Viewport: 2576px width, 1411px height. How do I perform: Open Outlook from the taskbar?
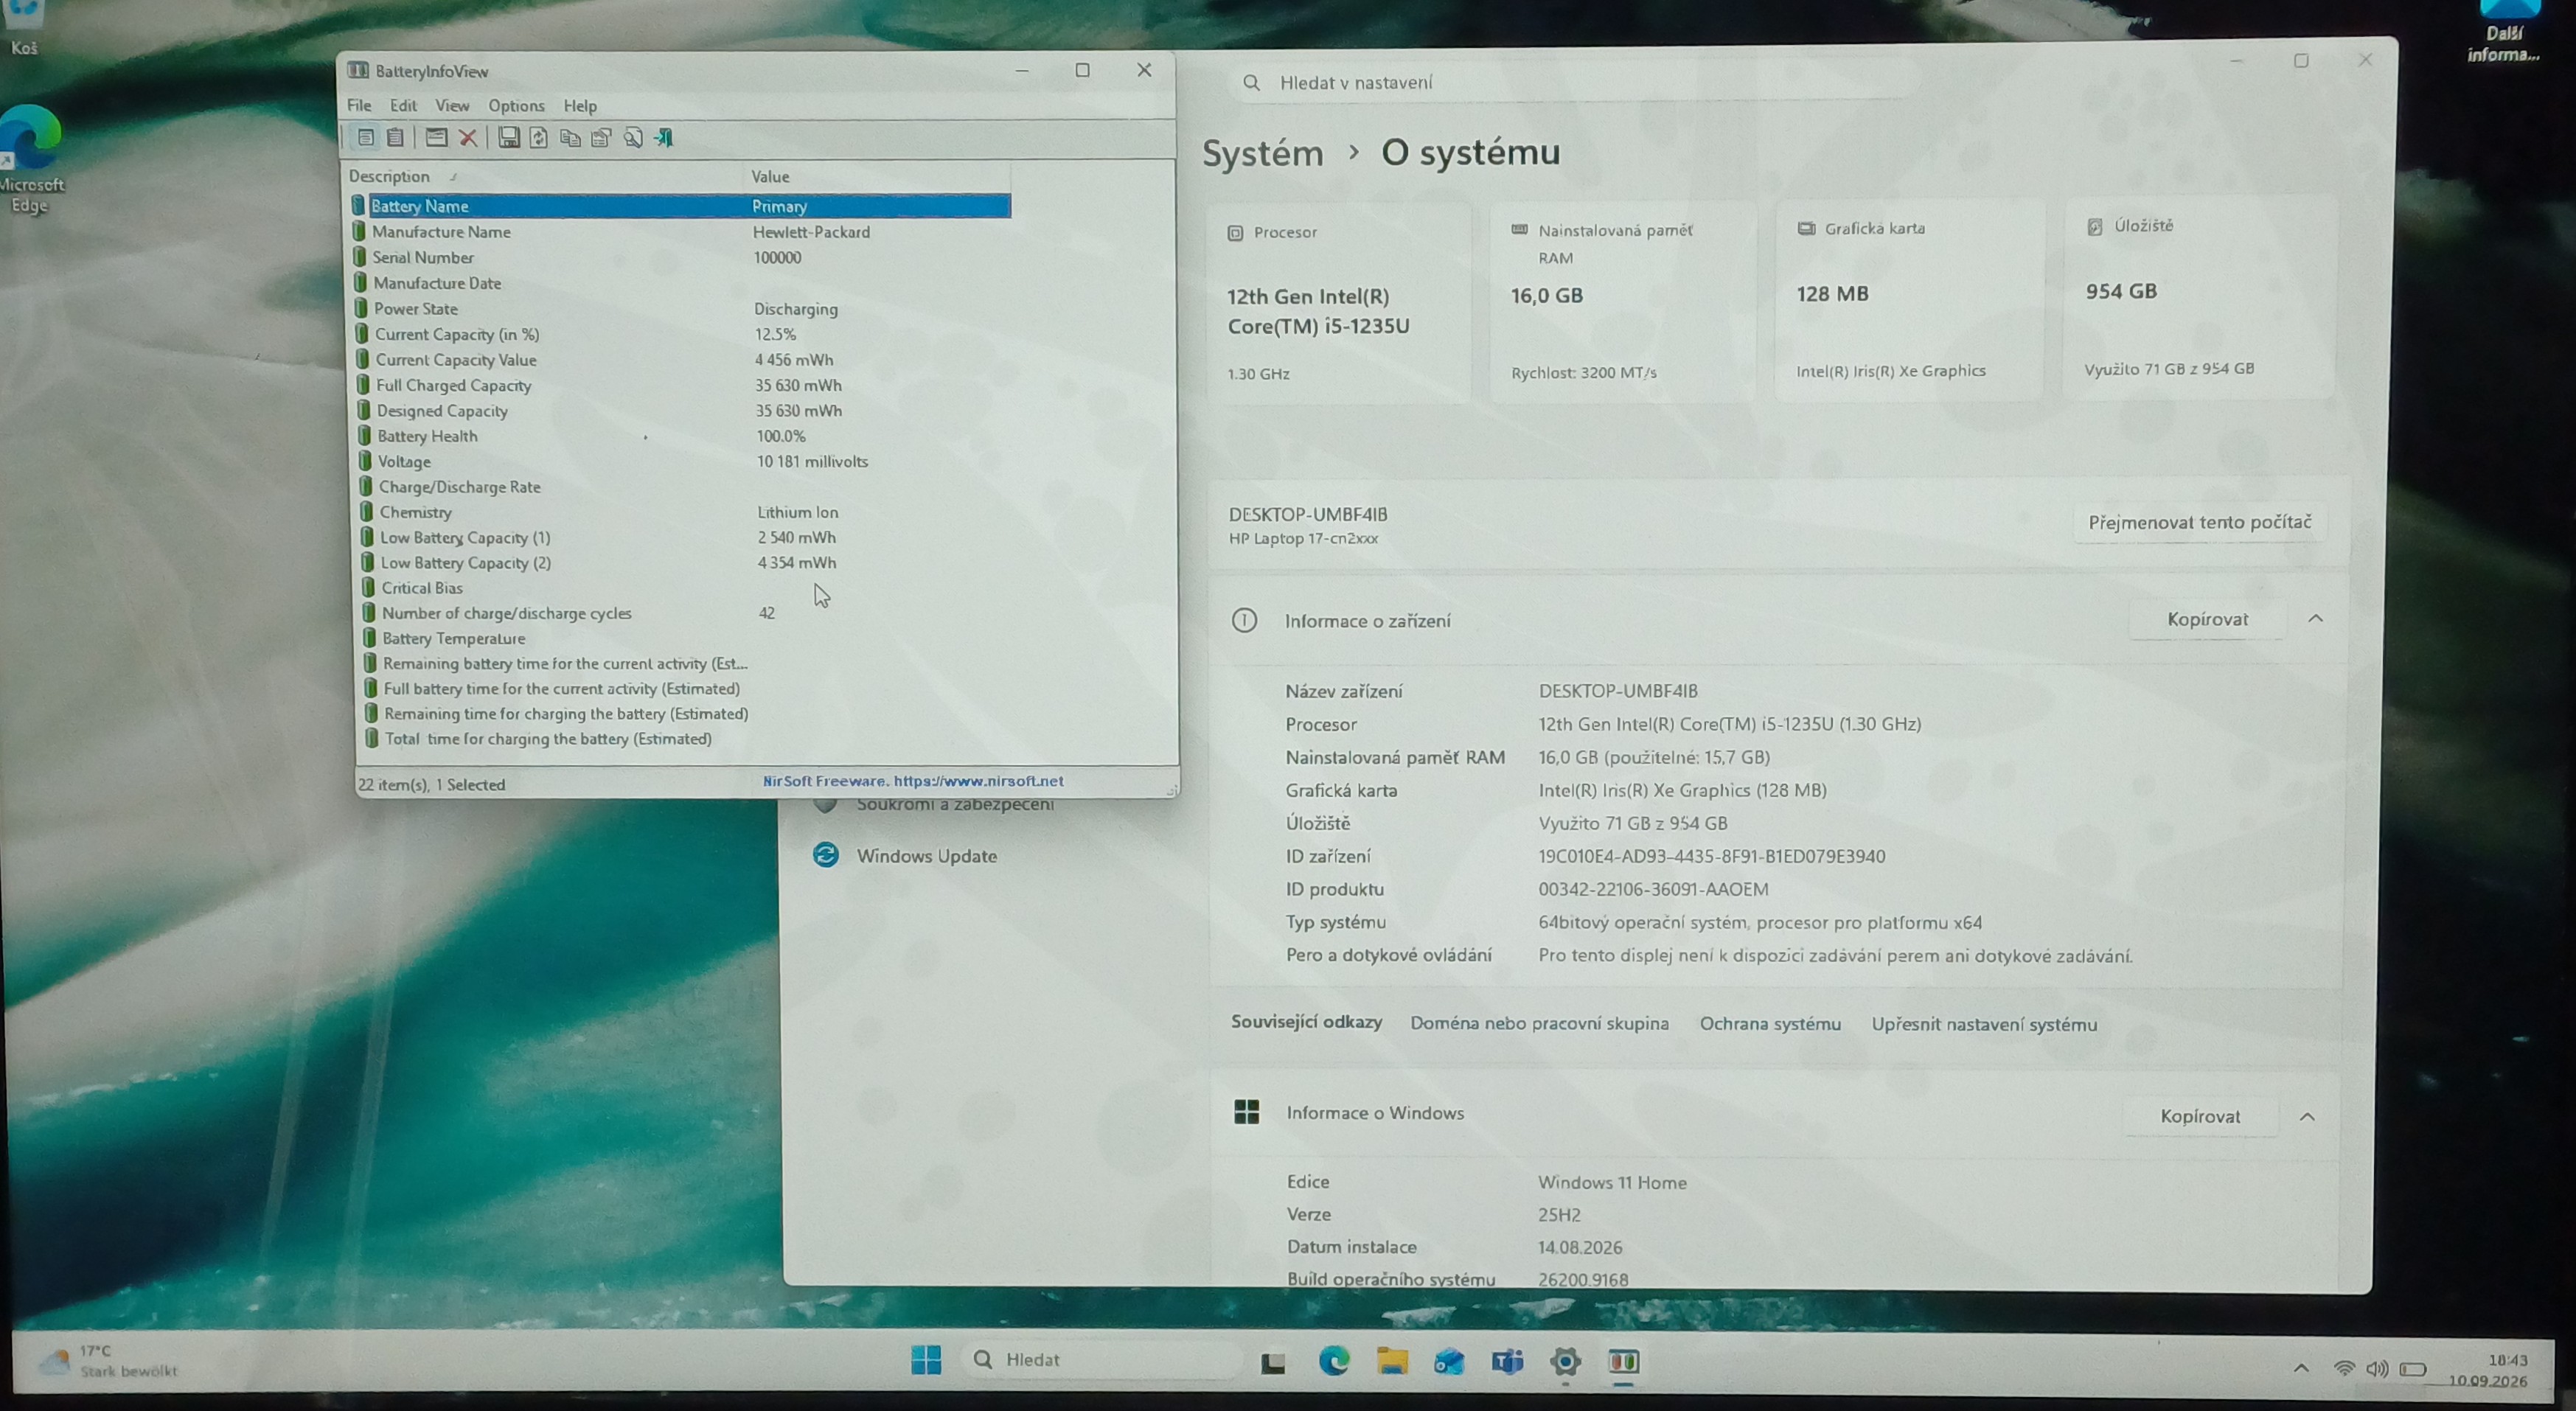coord(1449,1361)
